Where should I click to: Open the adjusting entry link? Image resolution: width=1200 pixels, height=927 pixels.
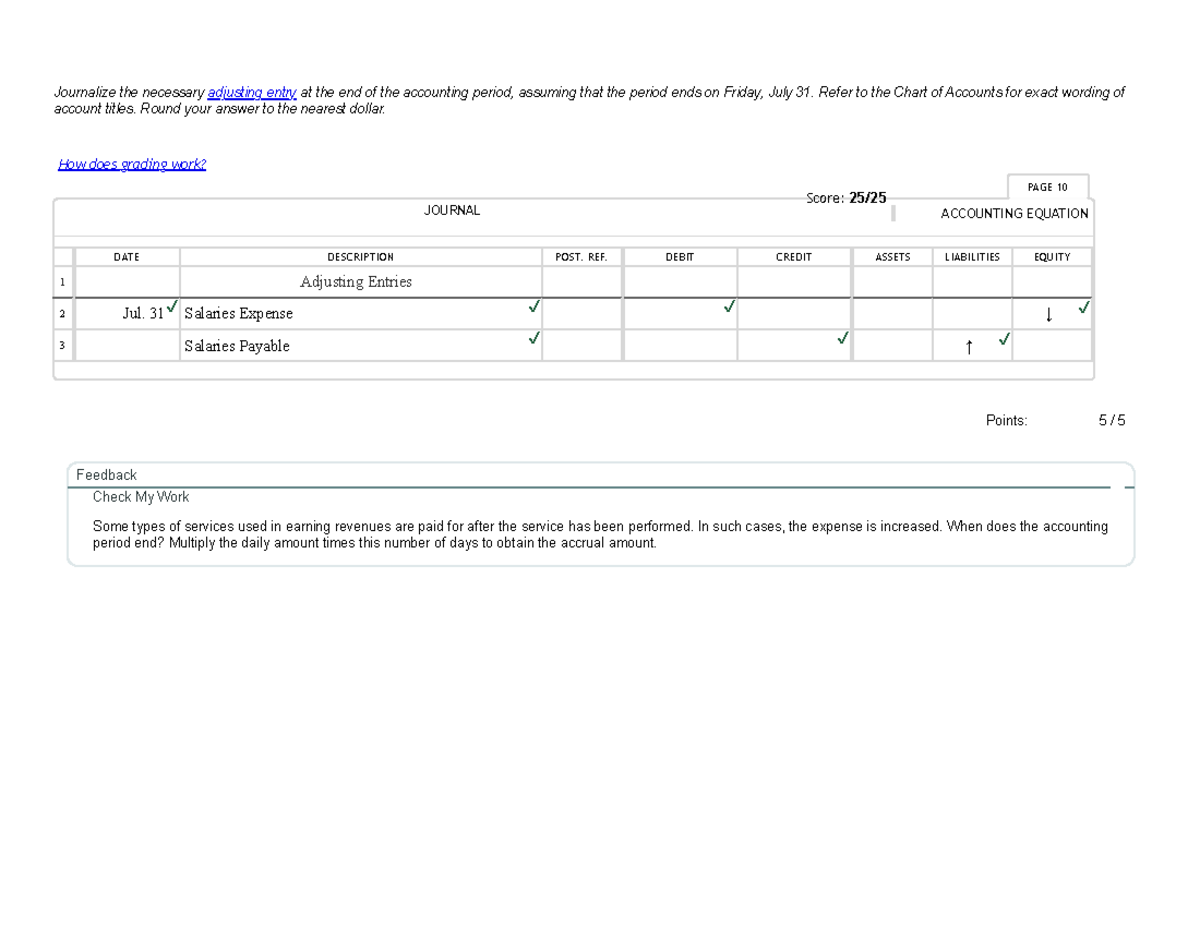(251, 91)
